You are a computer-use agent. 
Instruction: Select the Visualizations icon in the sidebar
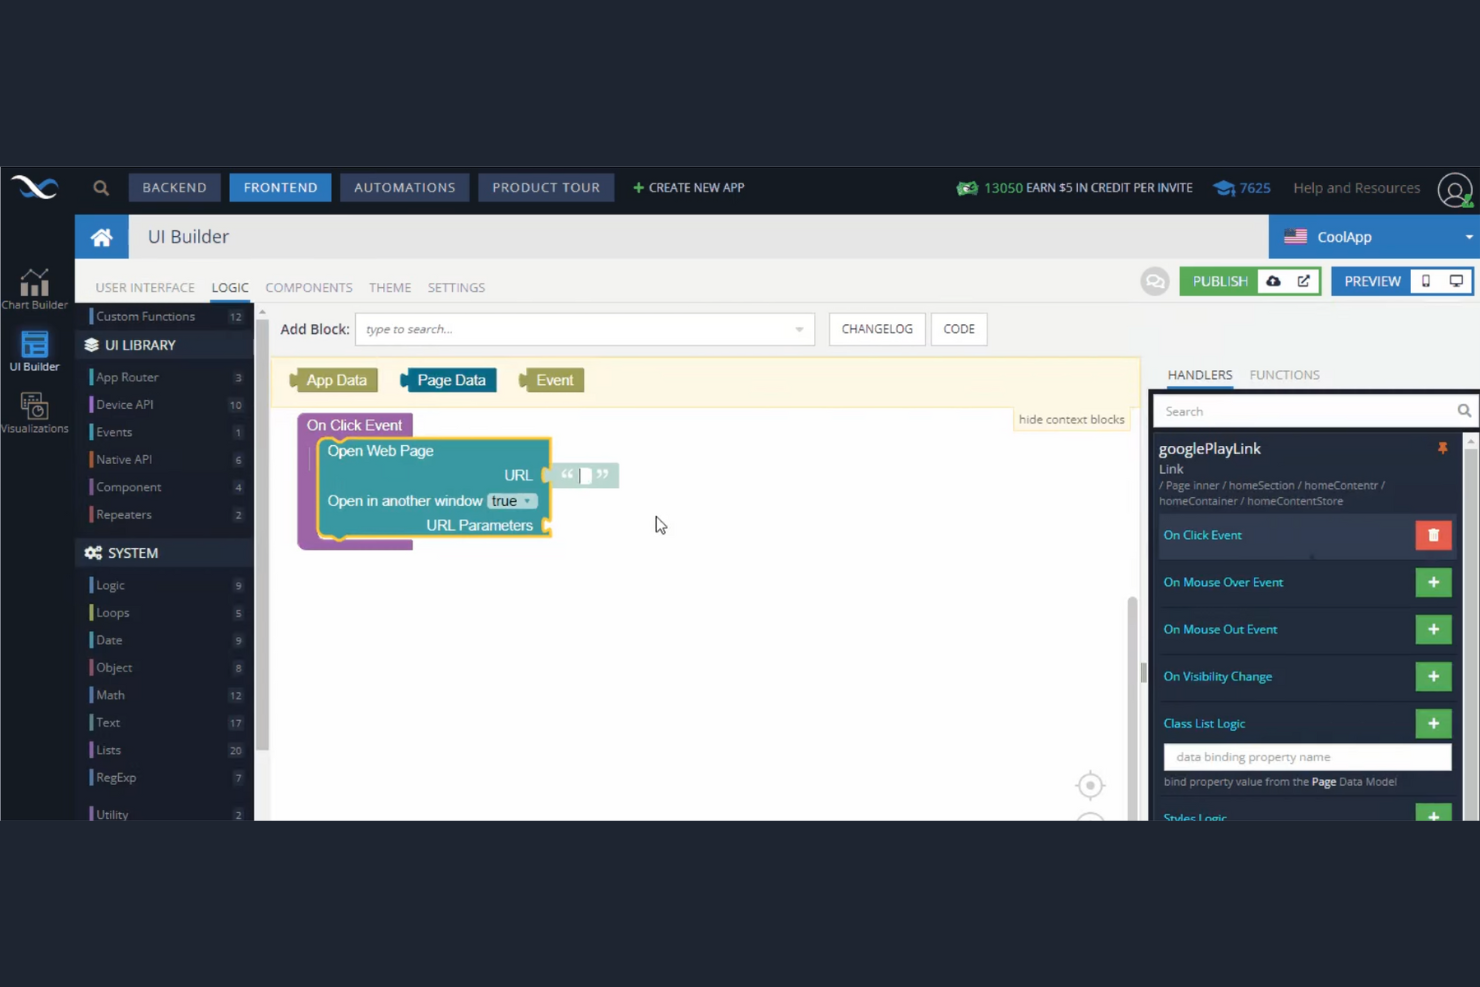click(x=34, y=410)
